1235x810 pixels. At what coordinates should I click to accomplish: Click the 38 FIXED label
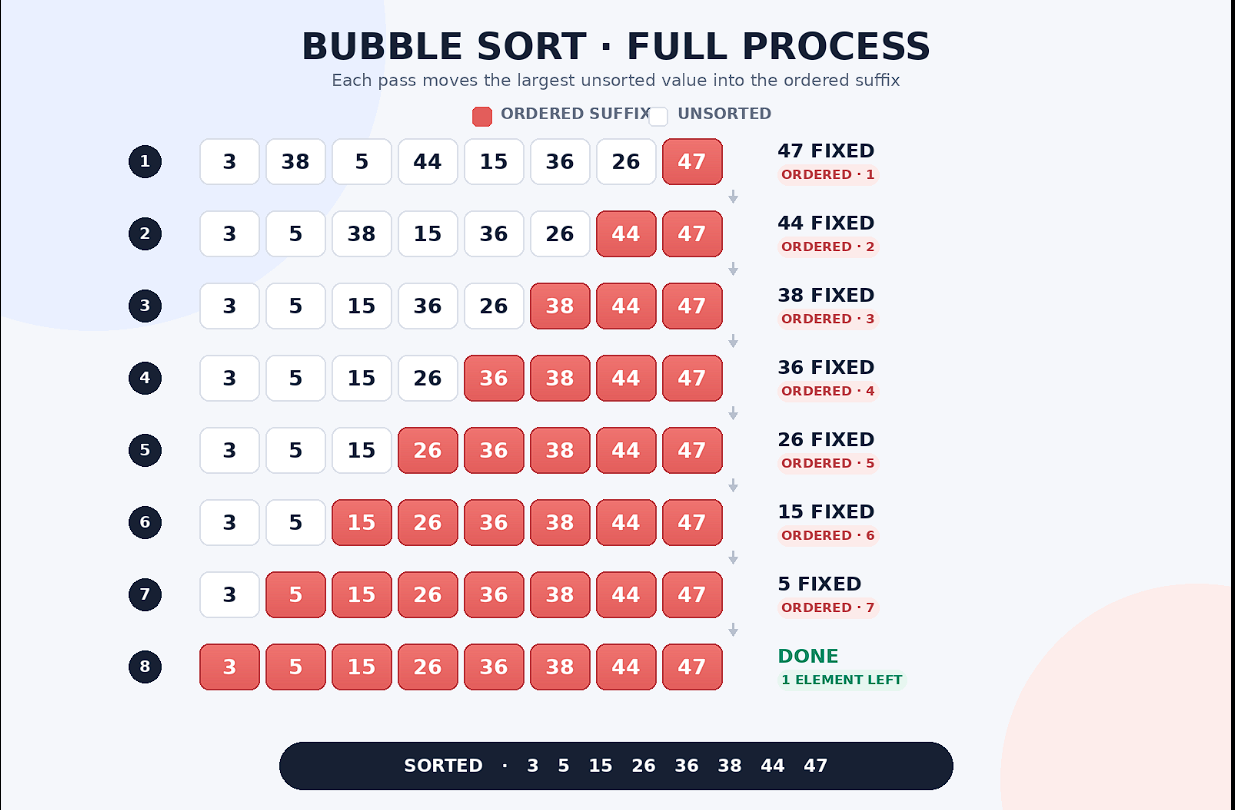coord(826,295)
